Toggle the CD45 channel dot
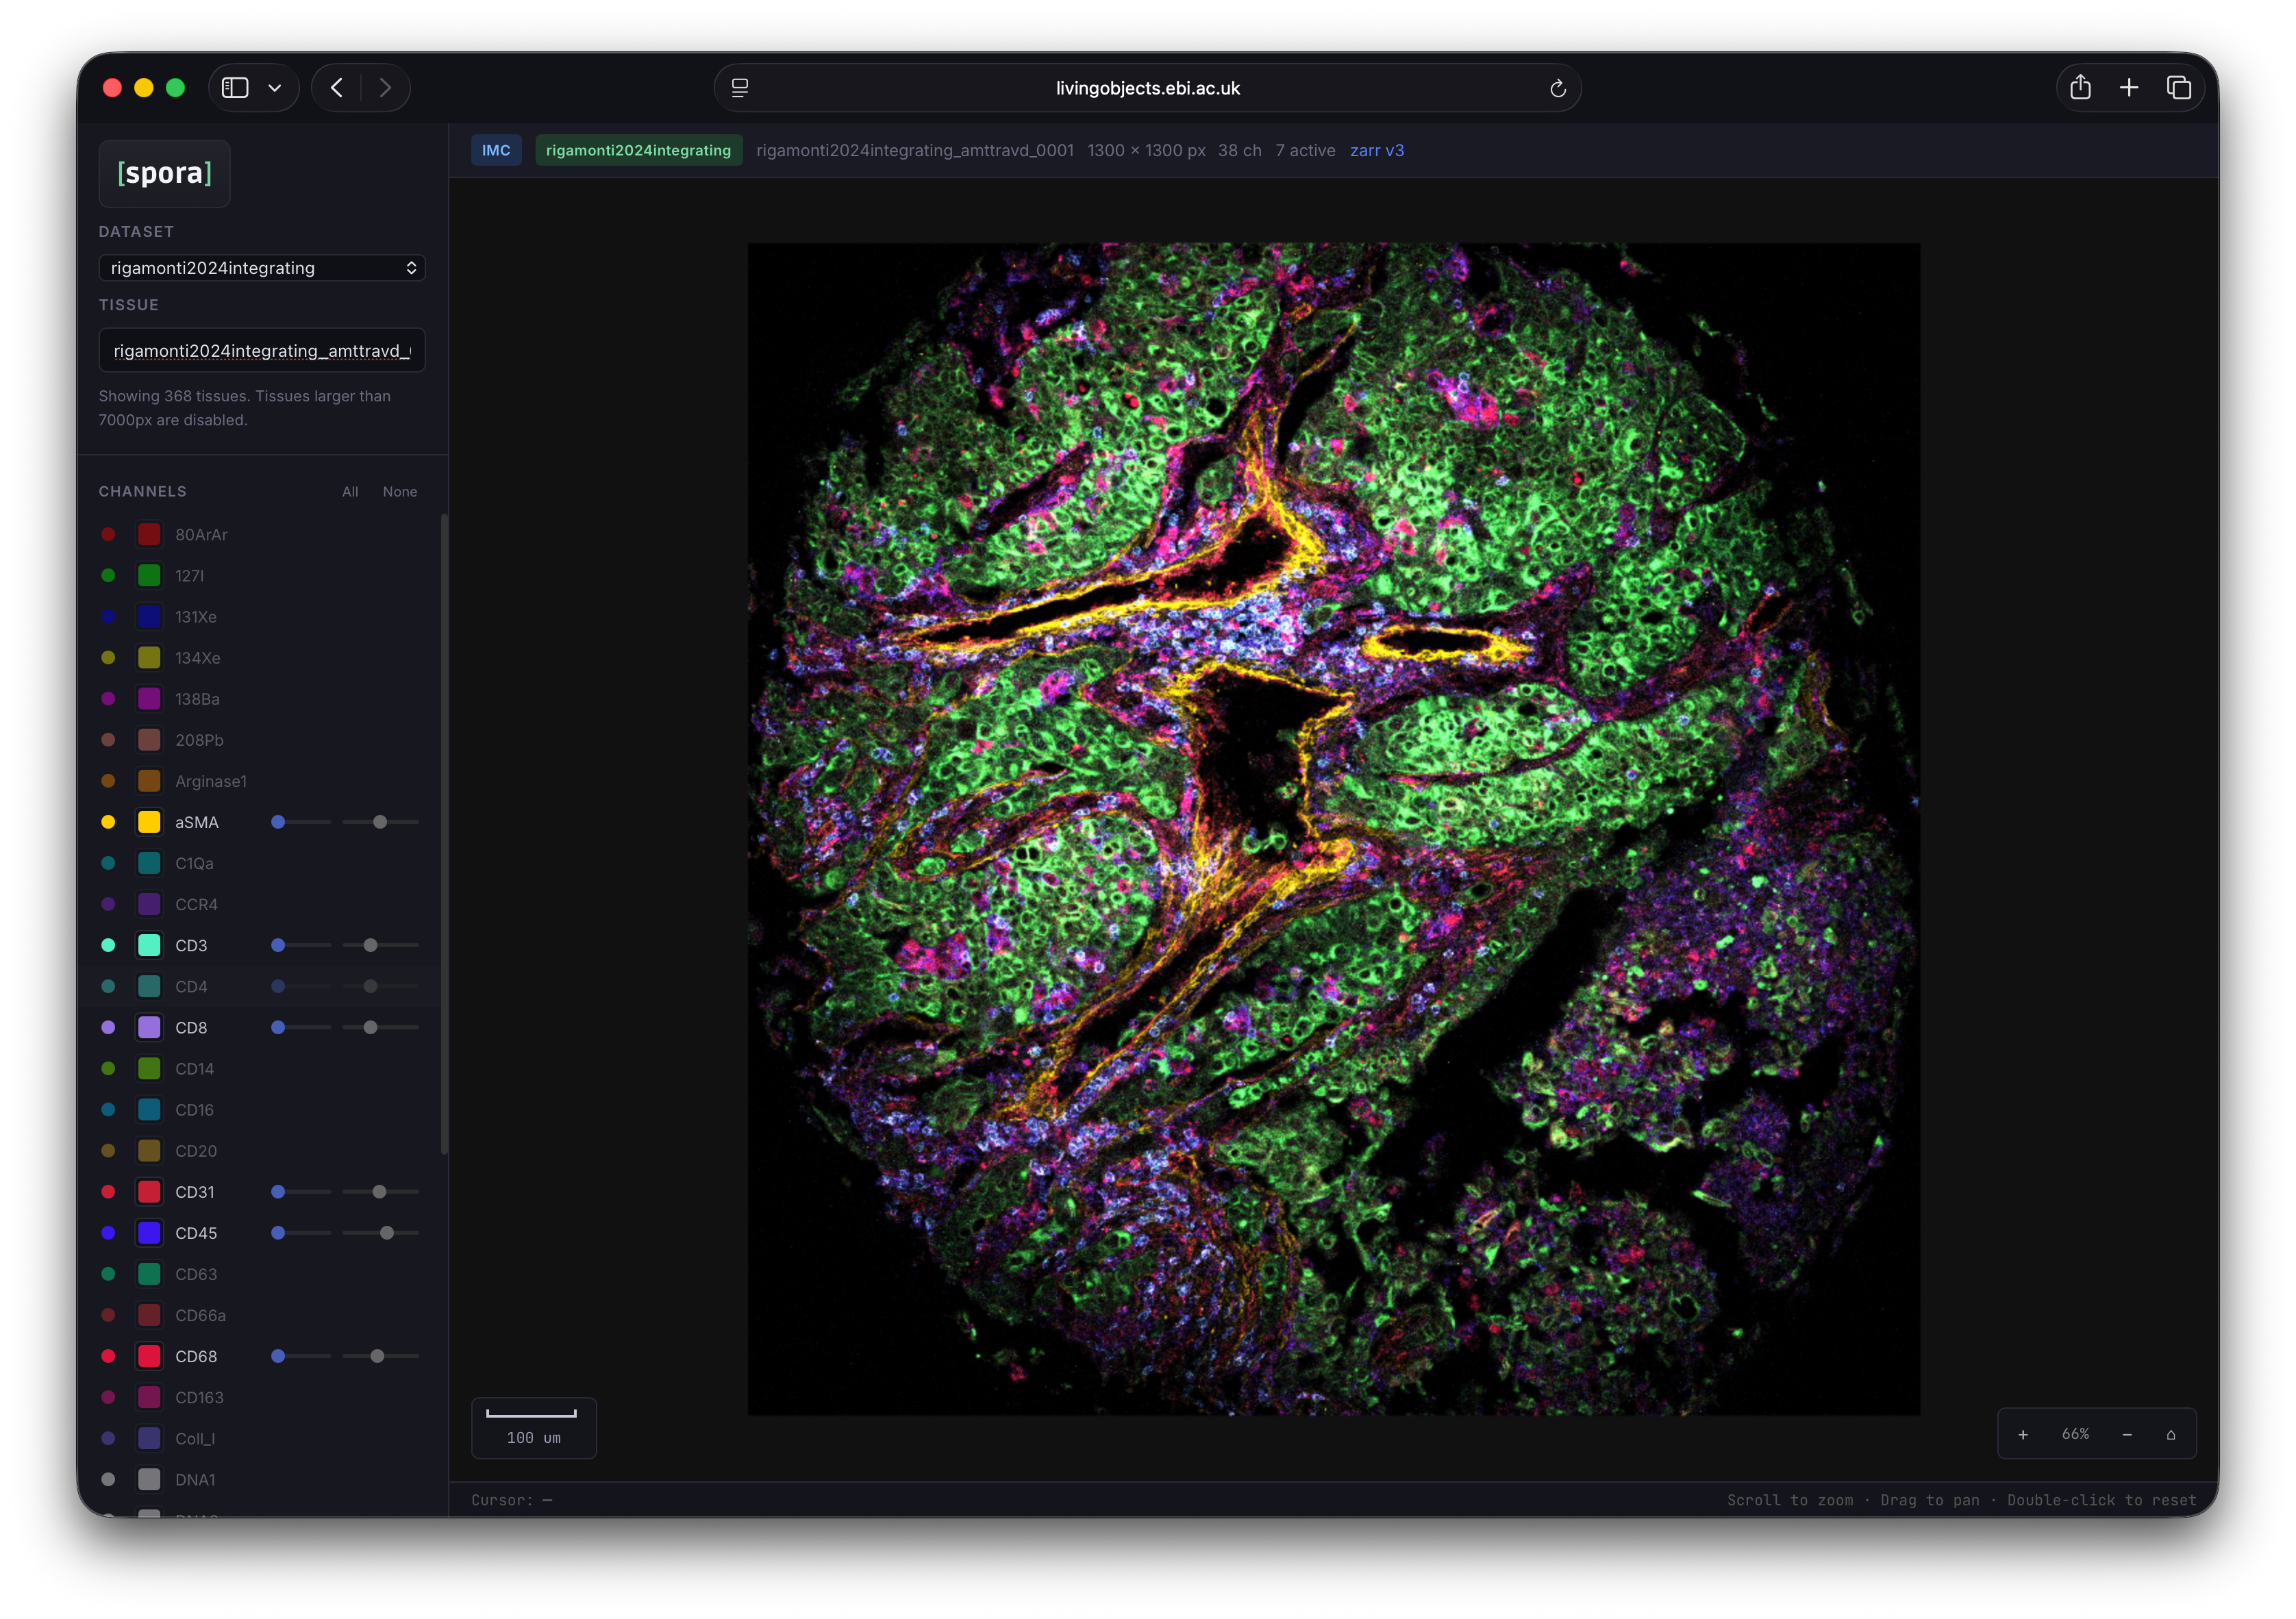This screenshot has height=1619, width=2296. pyautogui.click(x=108, y=1233)
